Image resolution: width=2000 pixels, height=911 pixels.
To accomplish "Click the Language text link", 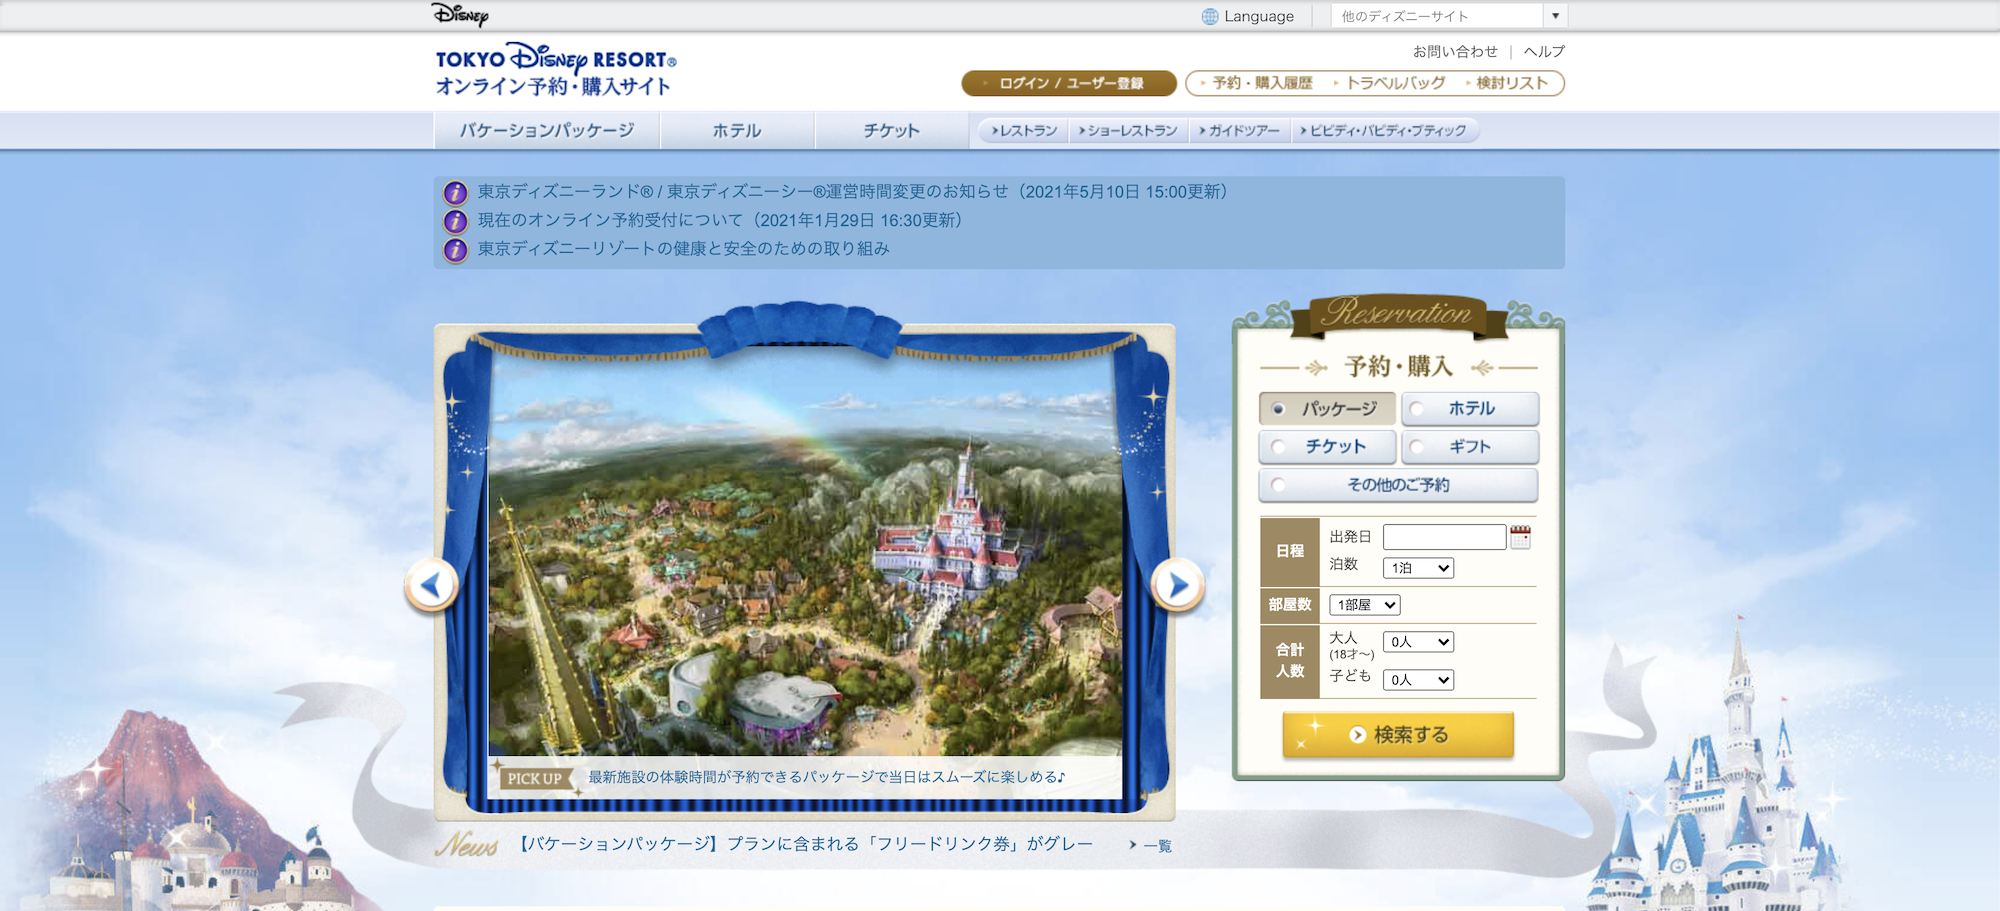I will [1259, 16].
